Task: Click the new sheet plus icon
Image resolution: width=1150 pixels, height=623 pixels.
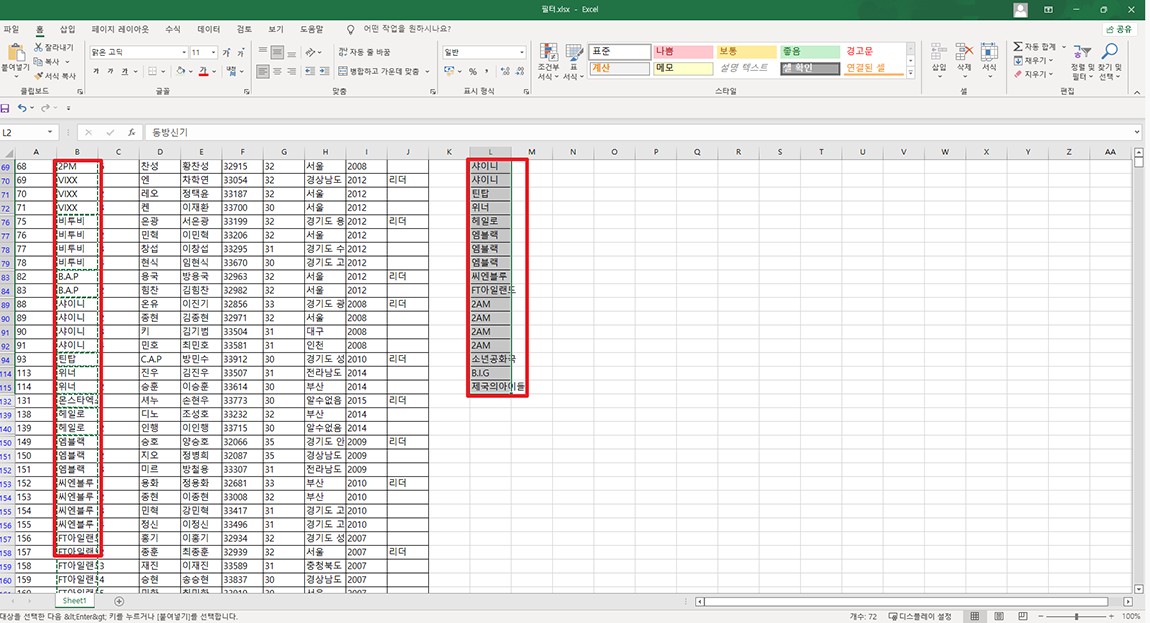Action: (x=119, y=601)
